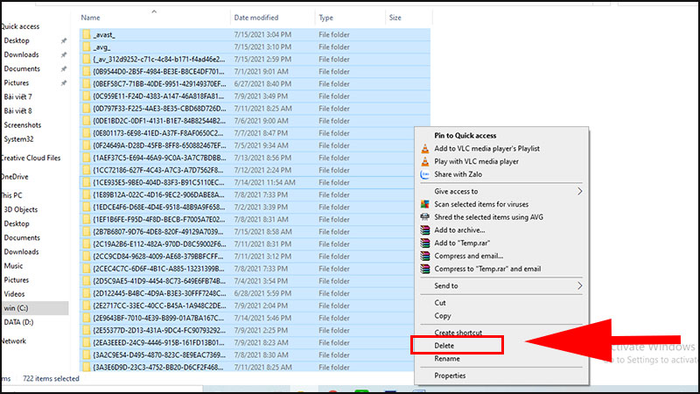Choose Delete from the context menu
The height and width of the screenshot is (394, 700).
444,346
